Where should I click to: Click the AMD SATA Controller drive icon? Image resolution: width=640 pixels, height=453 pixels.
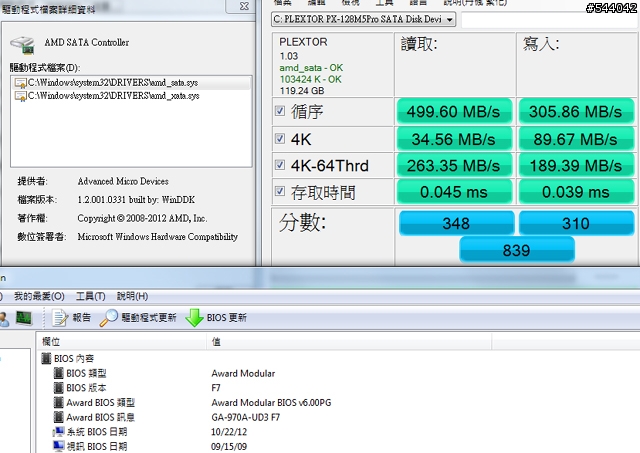(x=22, y=44)
